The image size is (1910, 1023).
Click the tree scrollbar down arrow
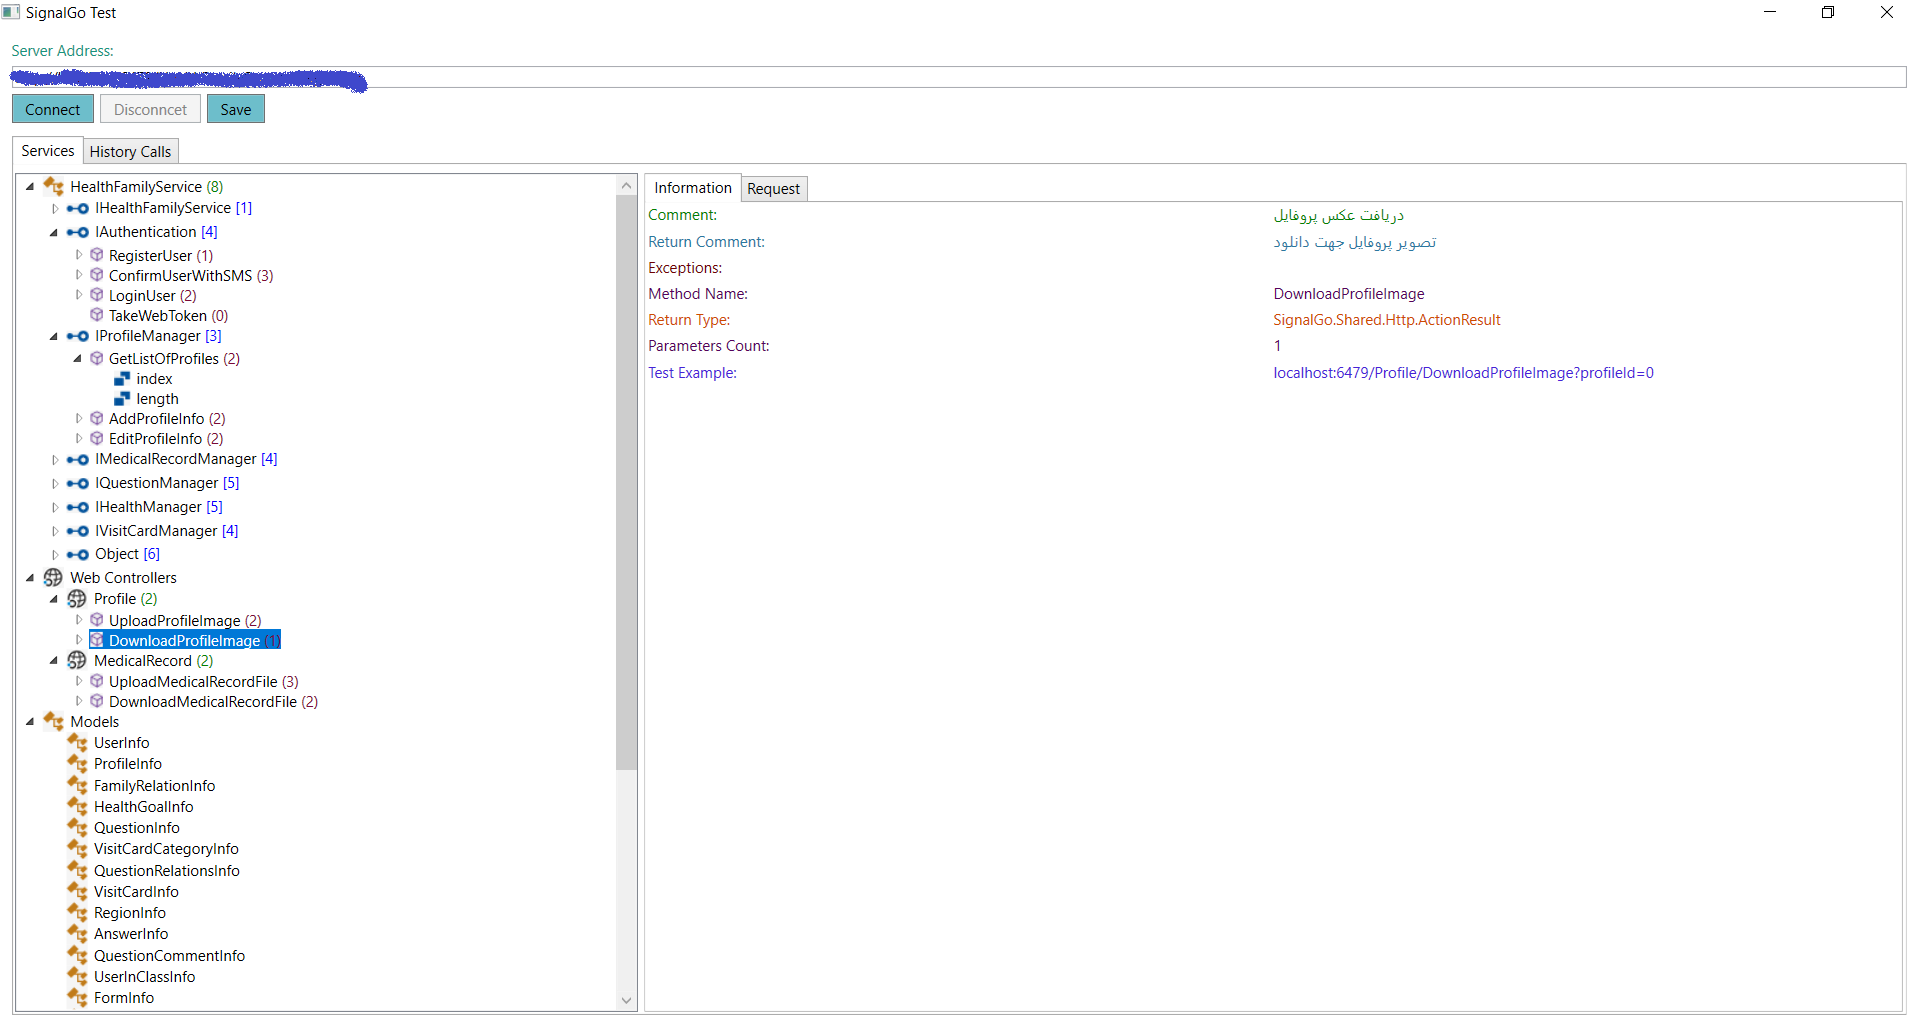tap(627, 1000)
